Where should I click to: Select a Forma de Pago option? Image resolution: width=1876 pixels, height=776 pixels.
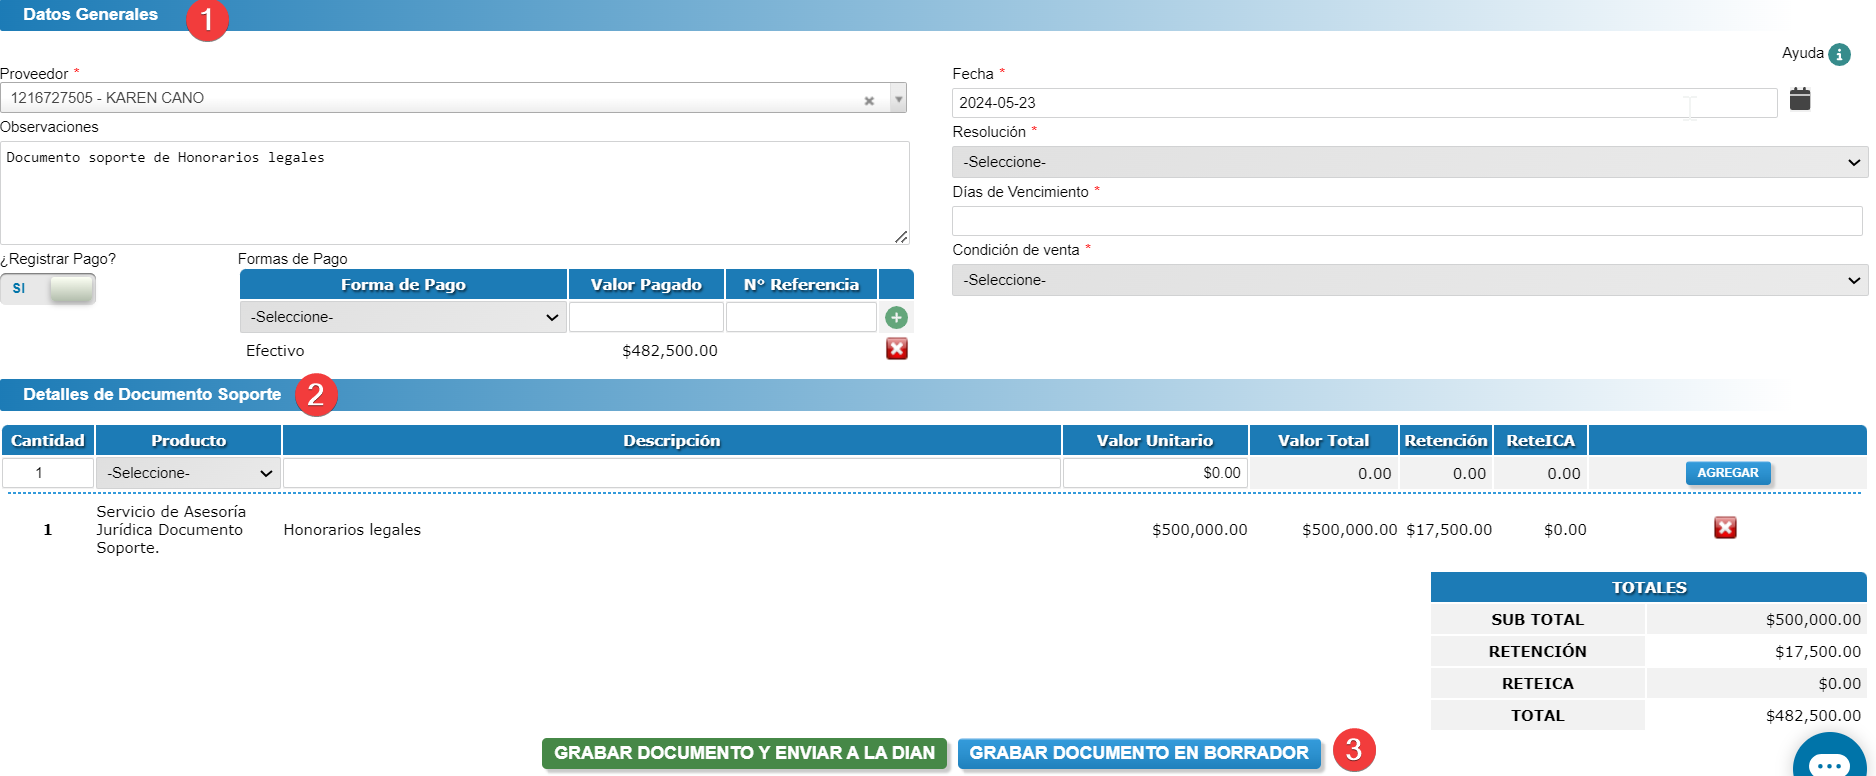pyautogui.click(x=403, y=317)
